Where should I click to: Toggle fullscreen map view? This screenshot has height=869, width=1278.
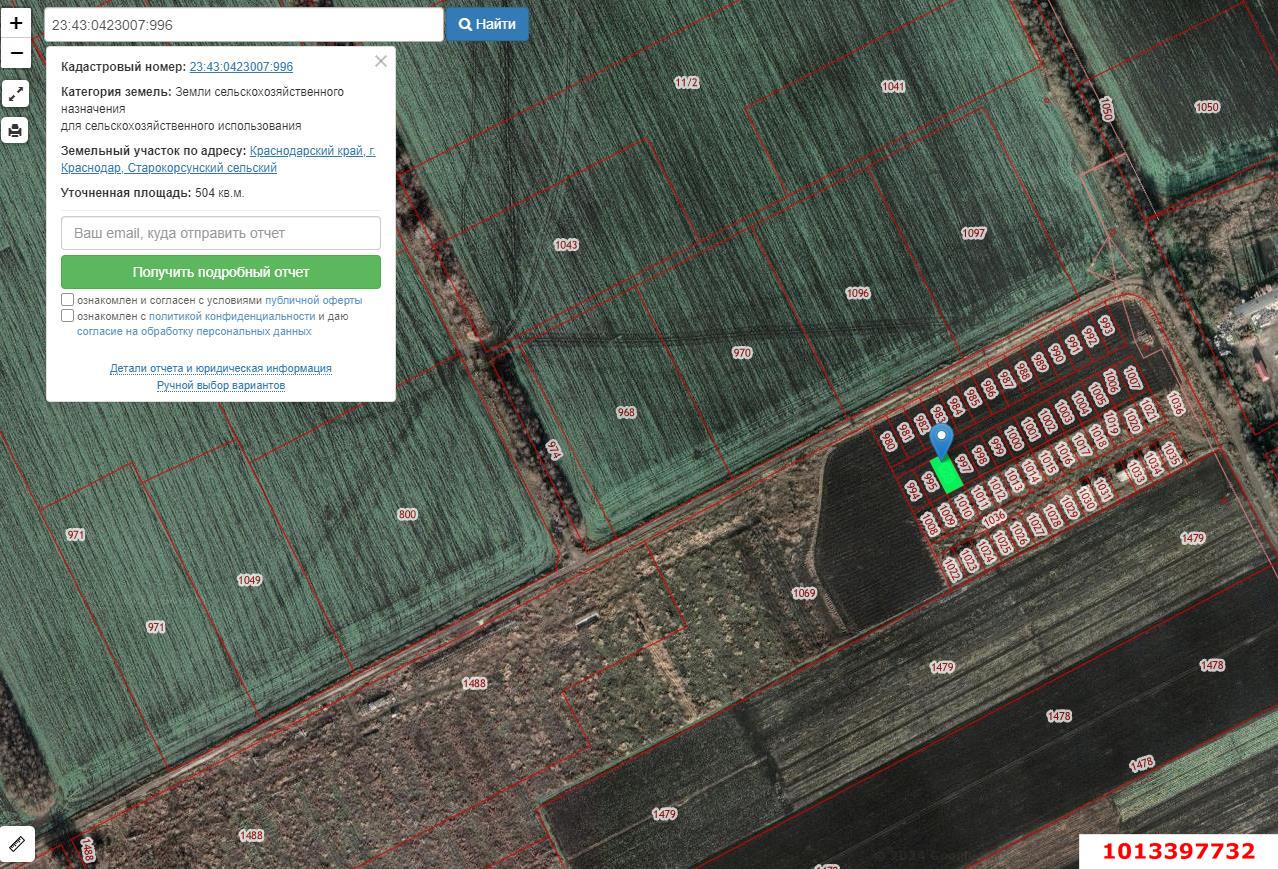[x=15, y=94]
